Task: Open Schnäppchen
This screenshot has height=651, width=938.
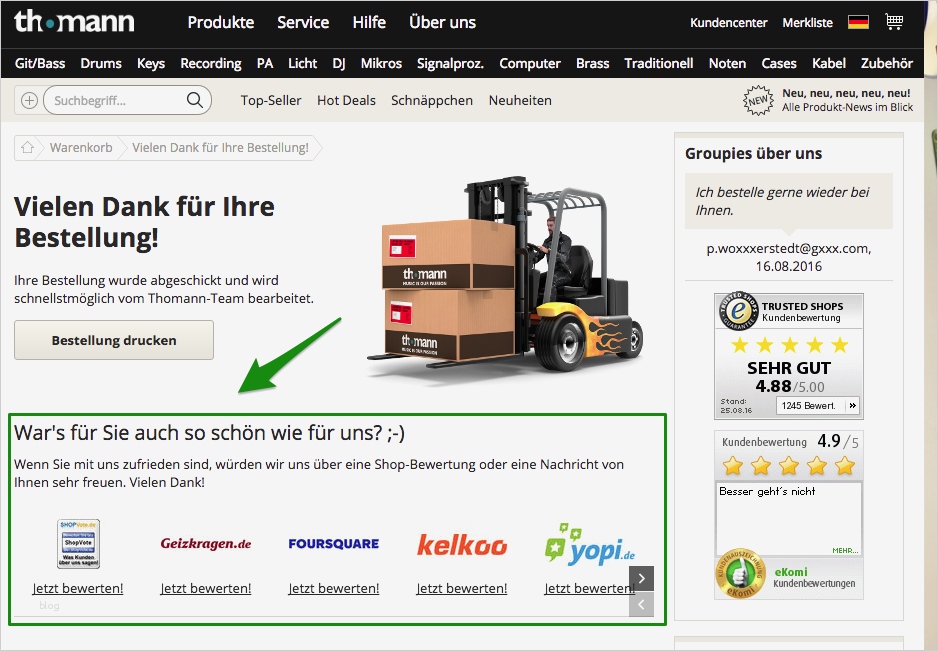Action: [x=432, y=101]
